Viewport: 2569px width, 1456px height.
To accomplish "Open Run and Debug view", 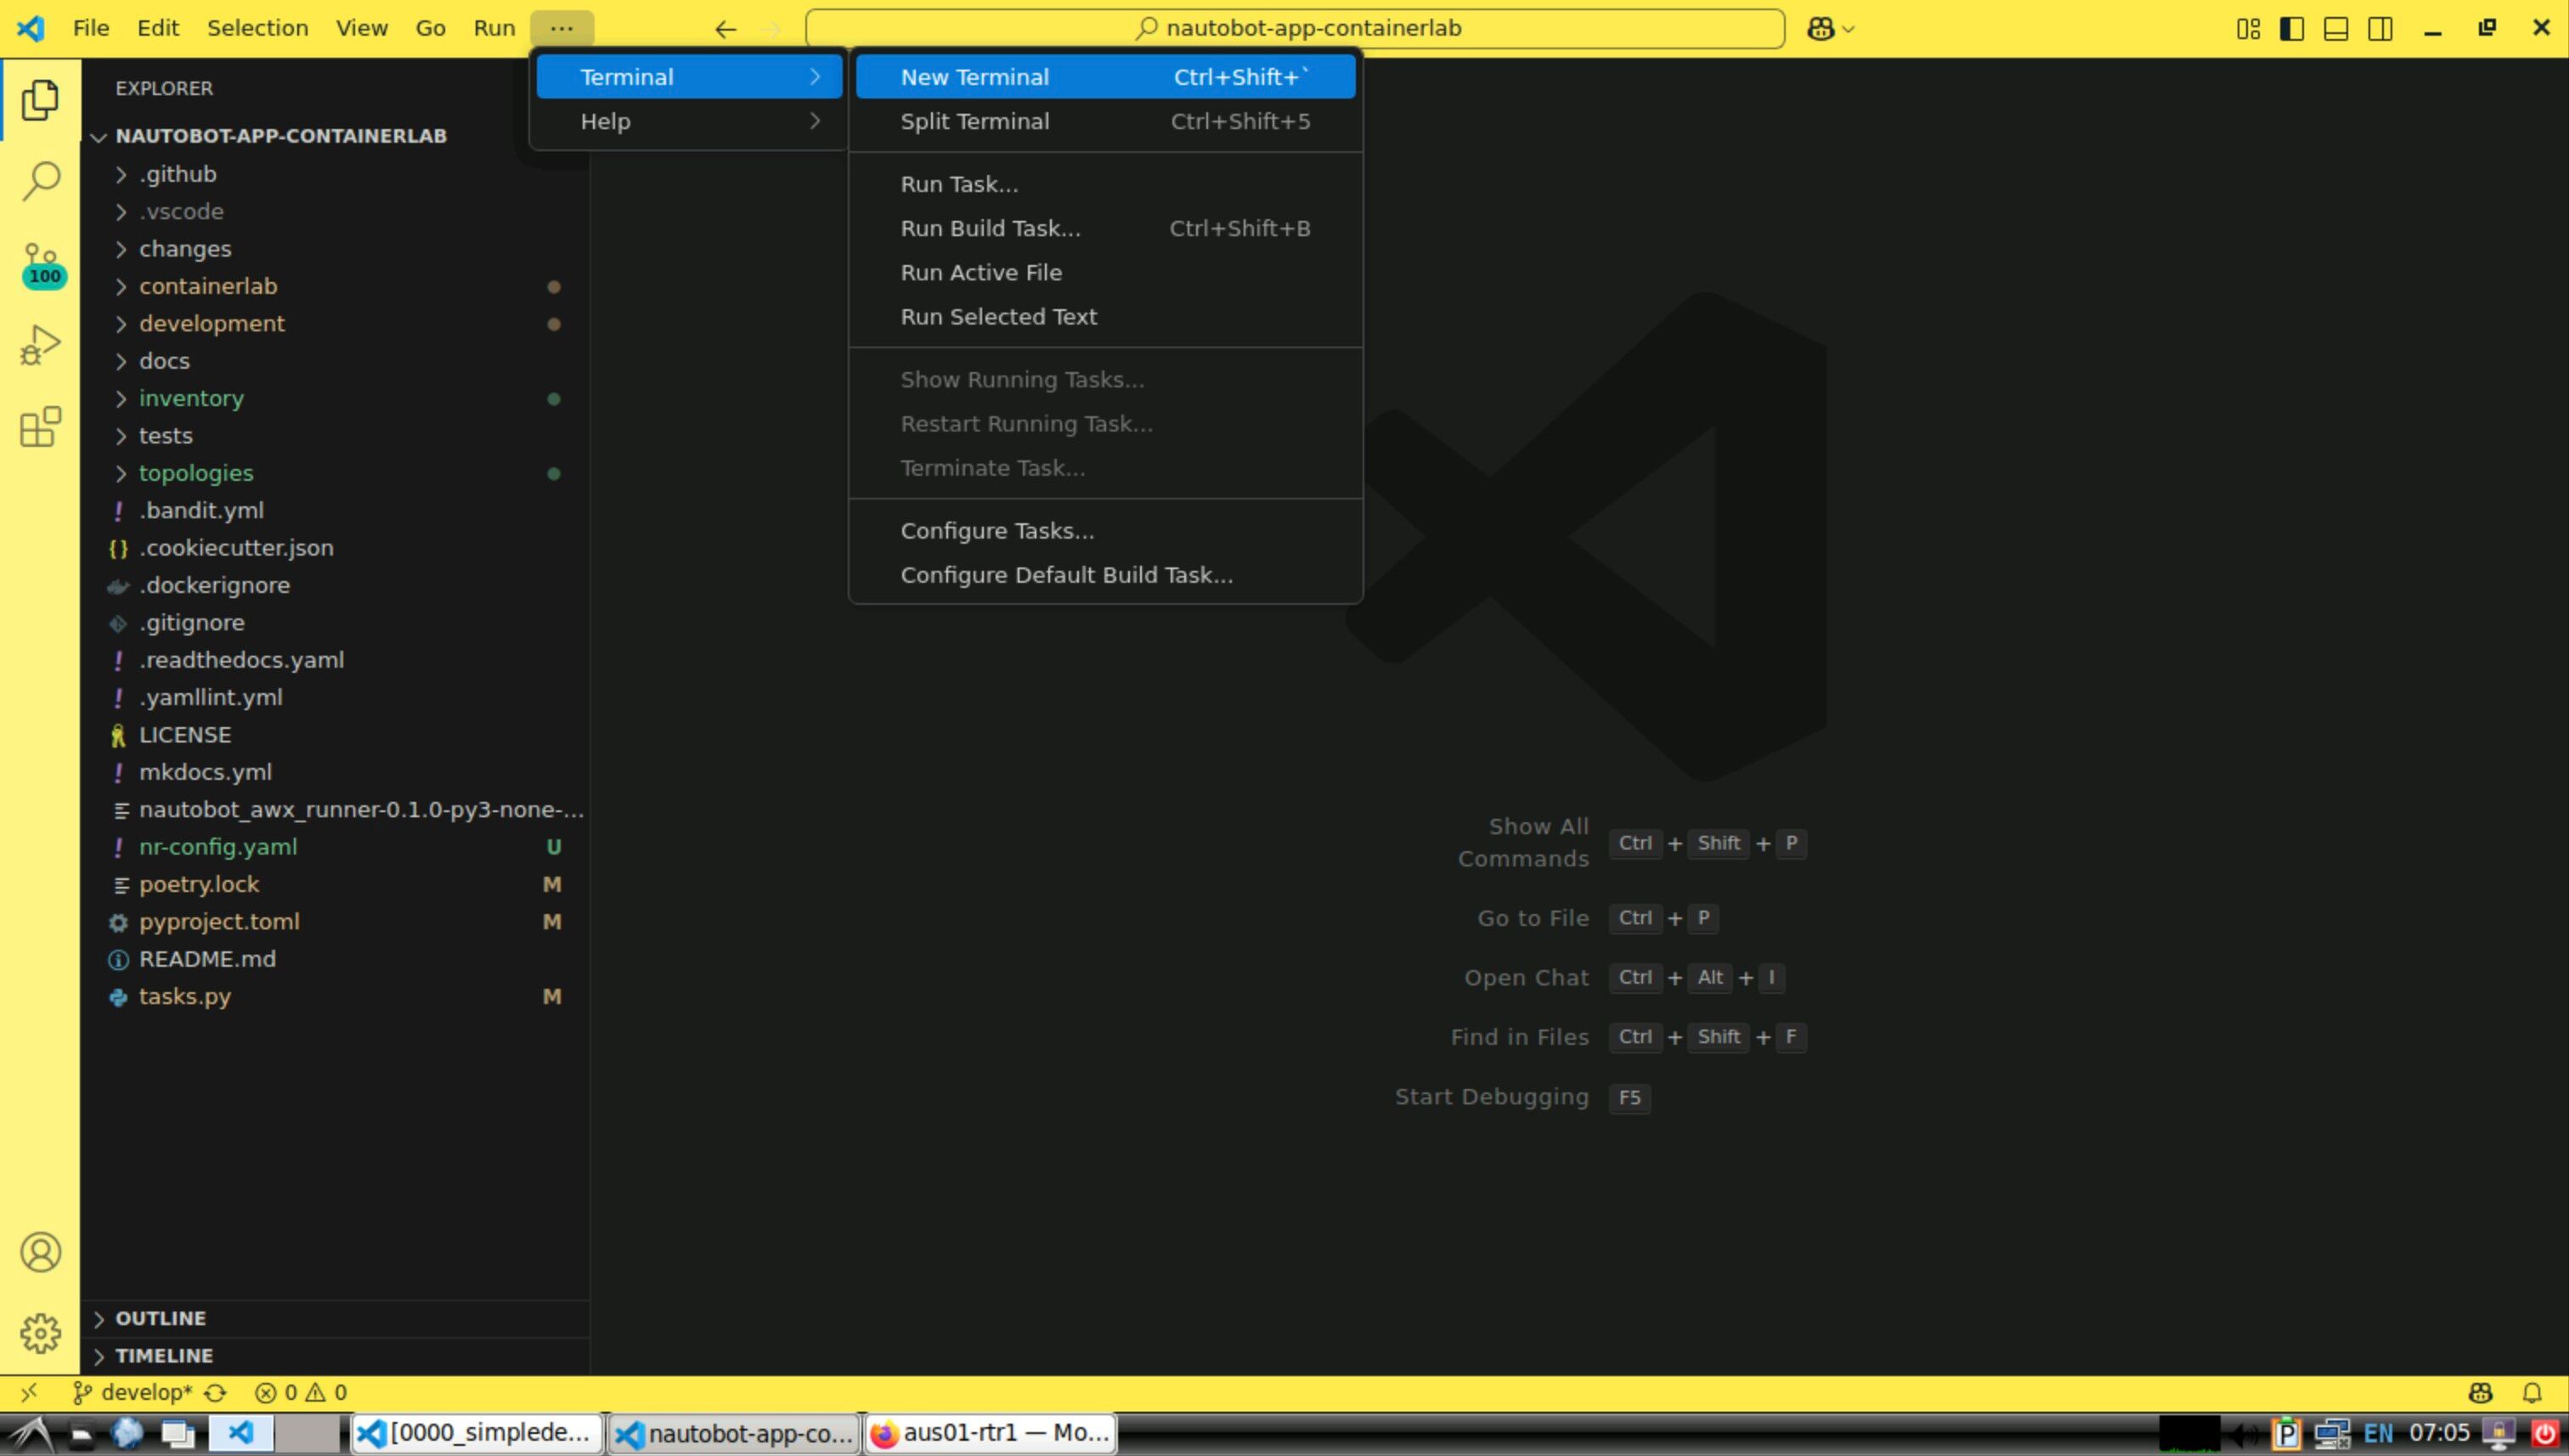I will [x=40, y=345].
